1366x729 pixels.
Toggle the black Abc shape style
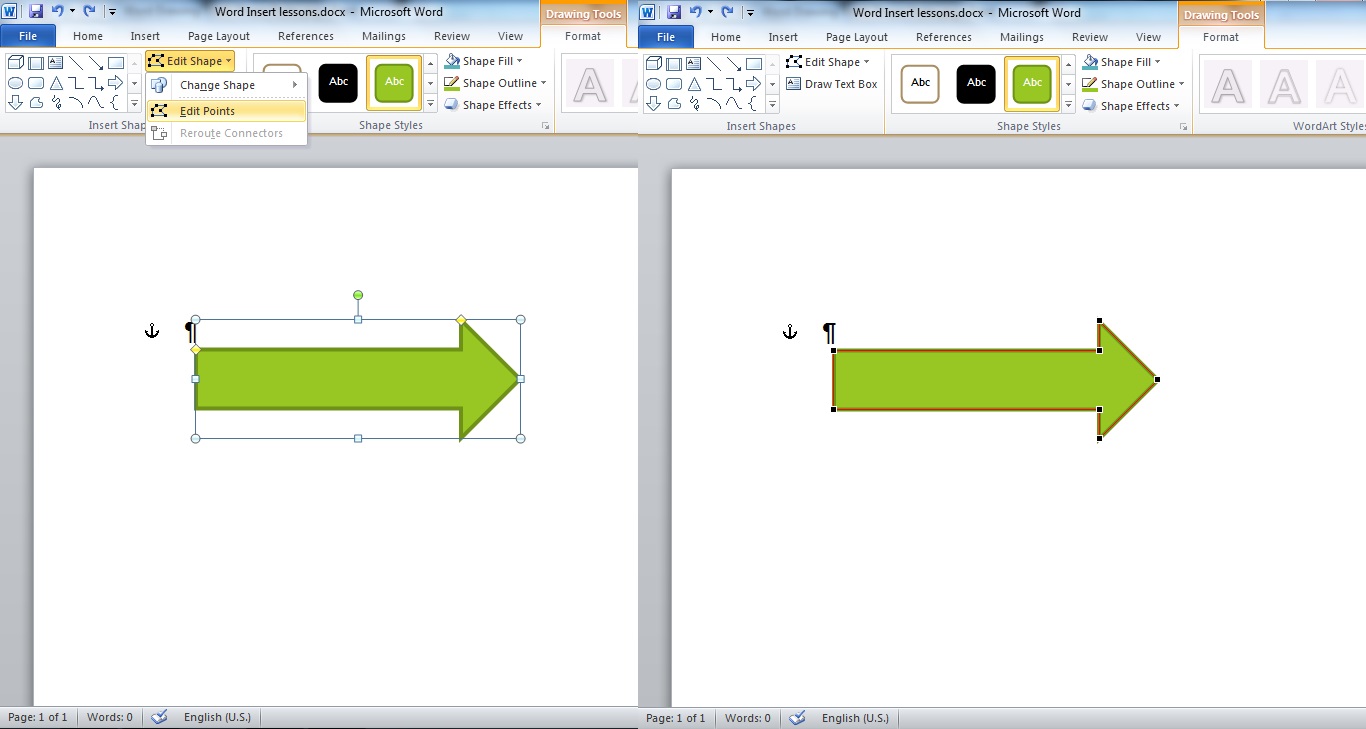click(x=337, y=83)
